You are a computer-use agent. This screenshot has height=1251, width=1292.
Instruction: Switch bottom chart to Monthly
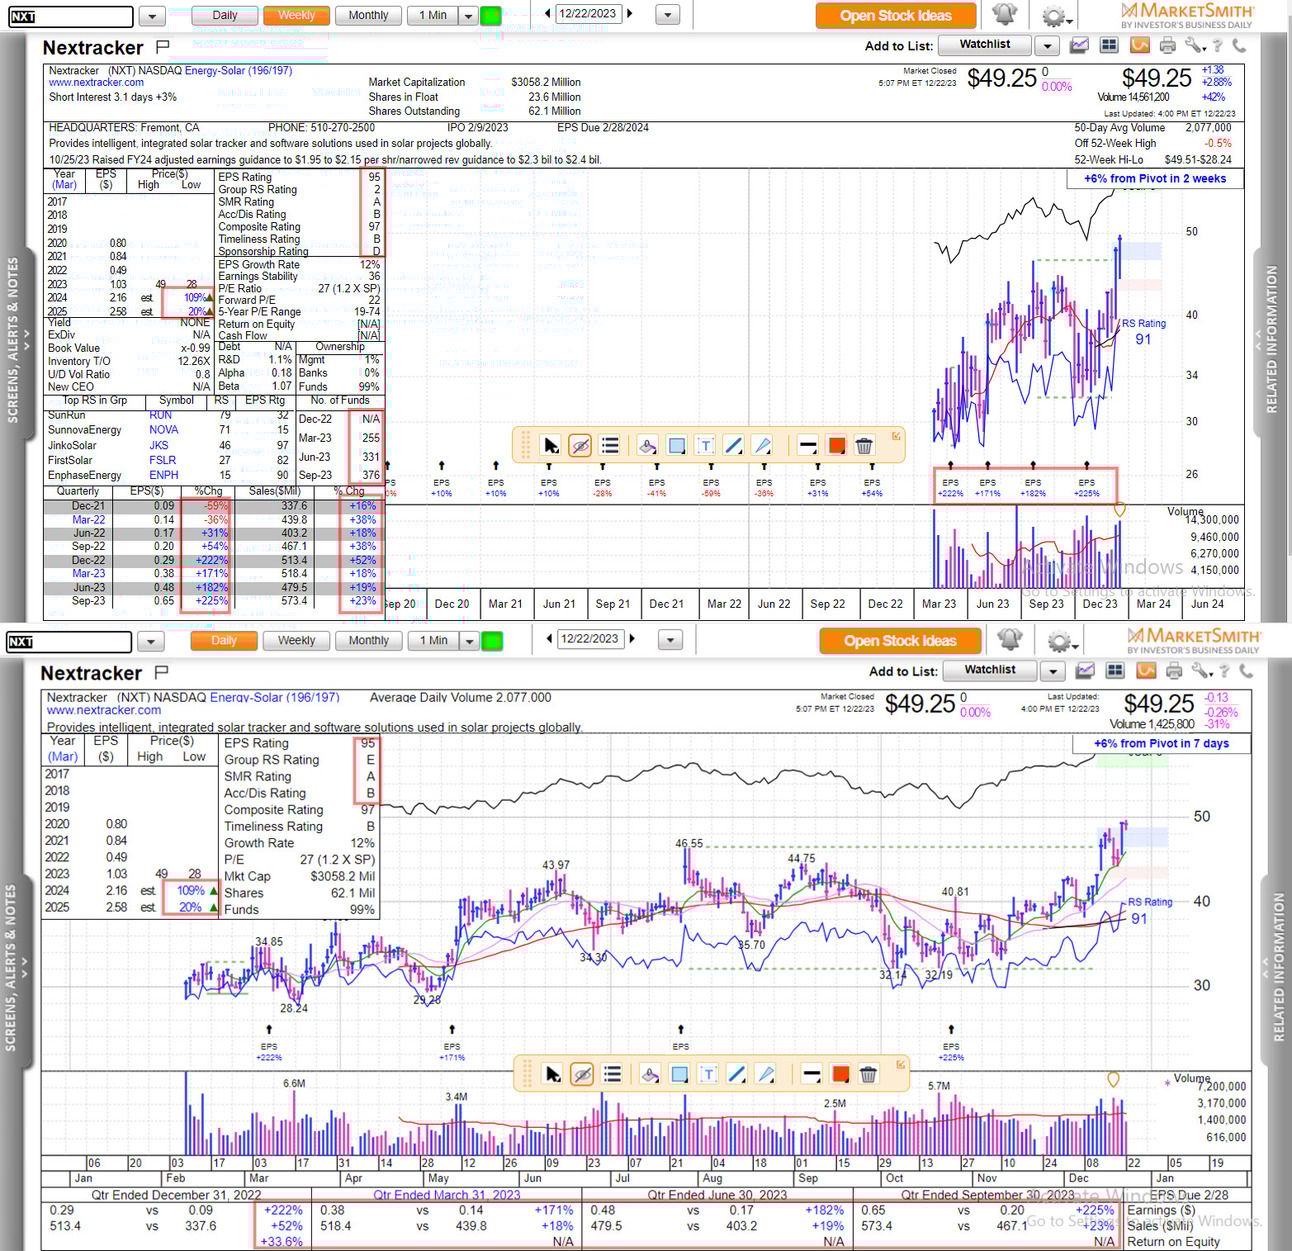pos(368,640)
